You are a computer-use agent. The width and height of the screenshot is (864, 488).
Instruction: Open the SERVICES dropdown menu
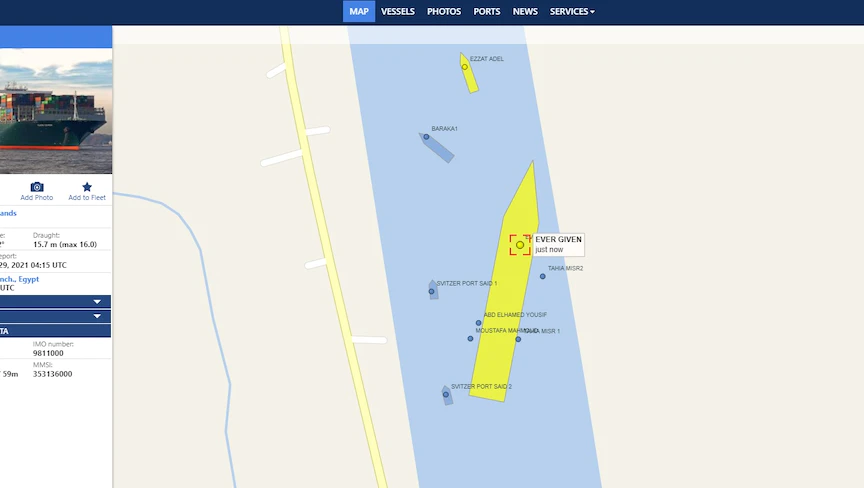tap(572, 12)
